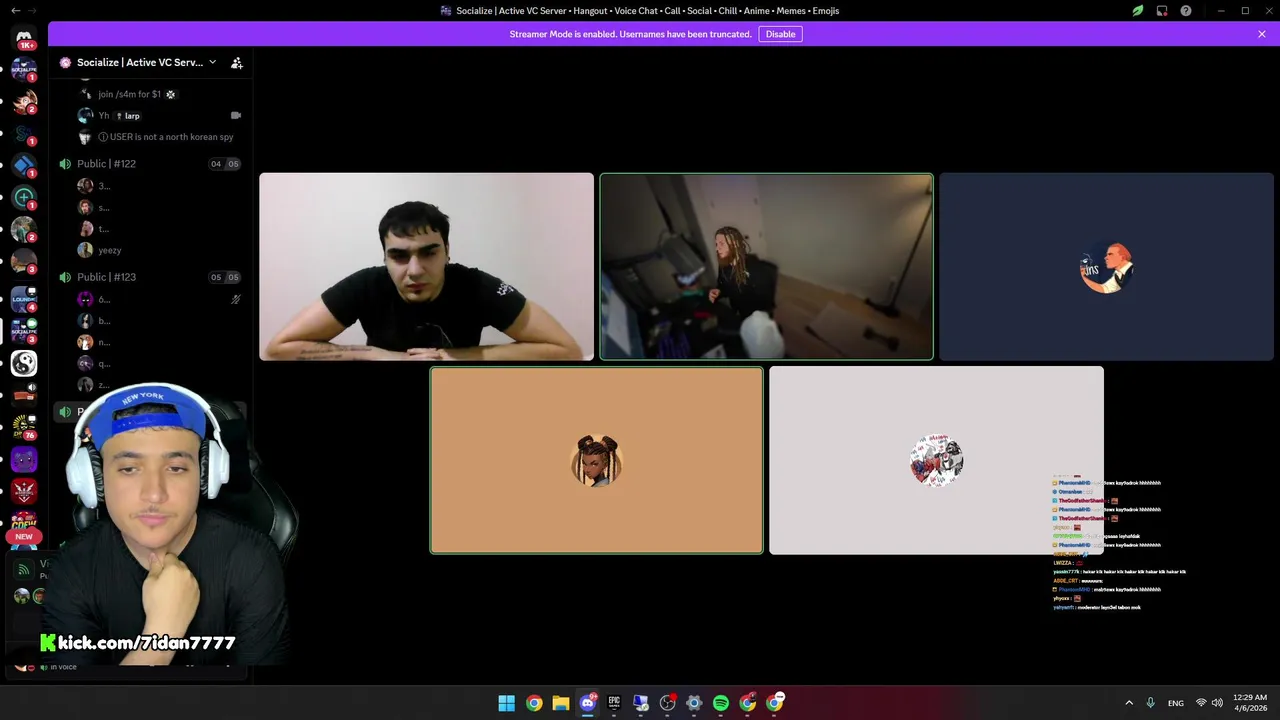The image size is (1280, 720).
Task: Open Epic Games Launcher from taskbar
Action: pos(614,703)
